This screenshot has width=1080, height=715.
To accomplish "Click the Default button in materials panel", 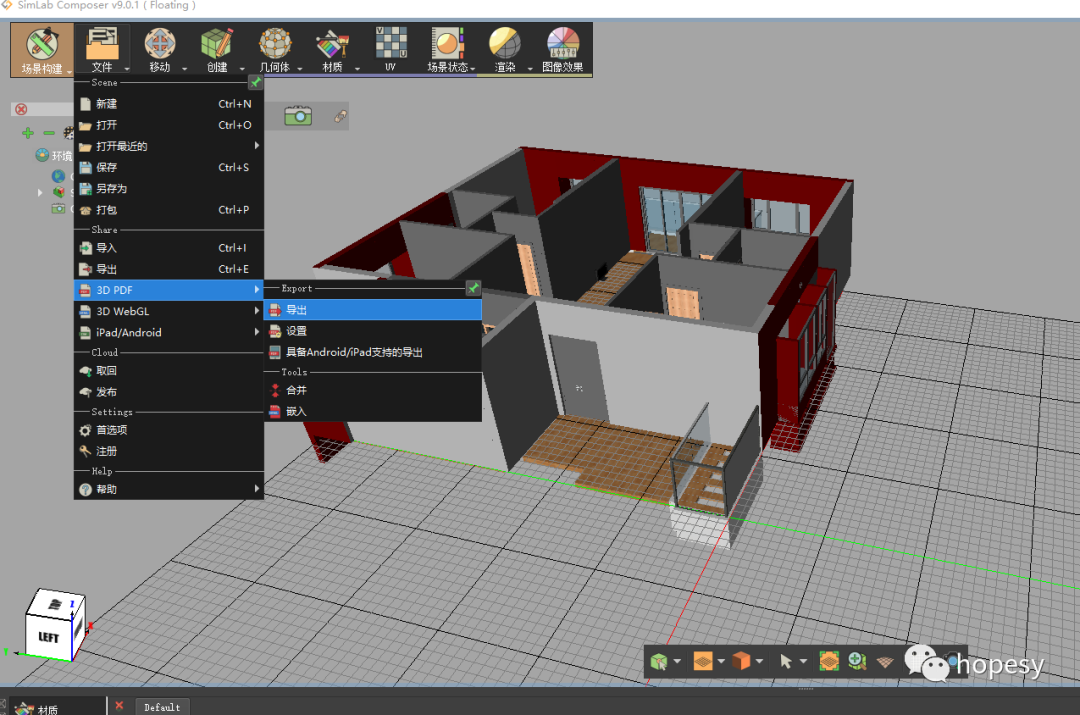I will (162, 707).
